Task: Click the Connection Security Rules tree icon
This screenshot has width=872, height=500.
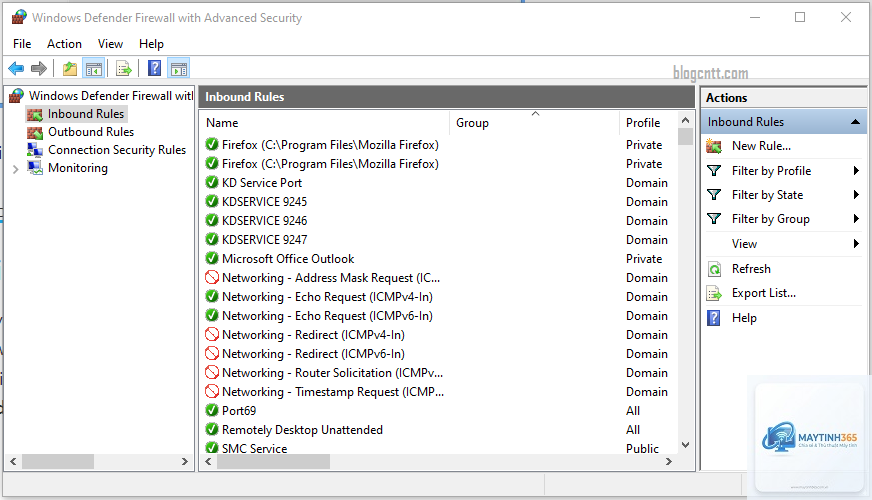Action: pyautogui.click(x=35, y=150)
